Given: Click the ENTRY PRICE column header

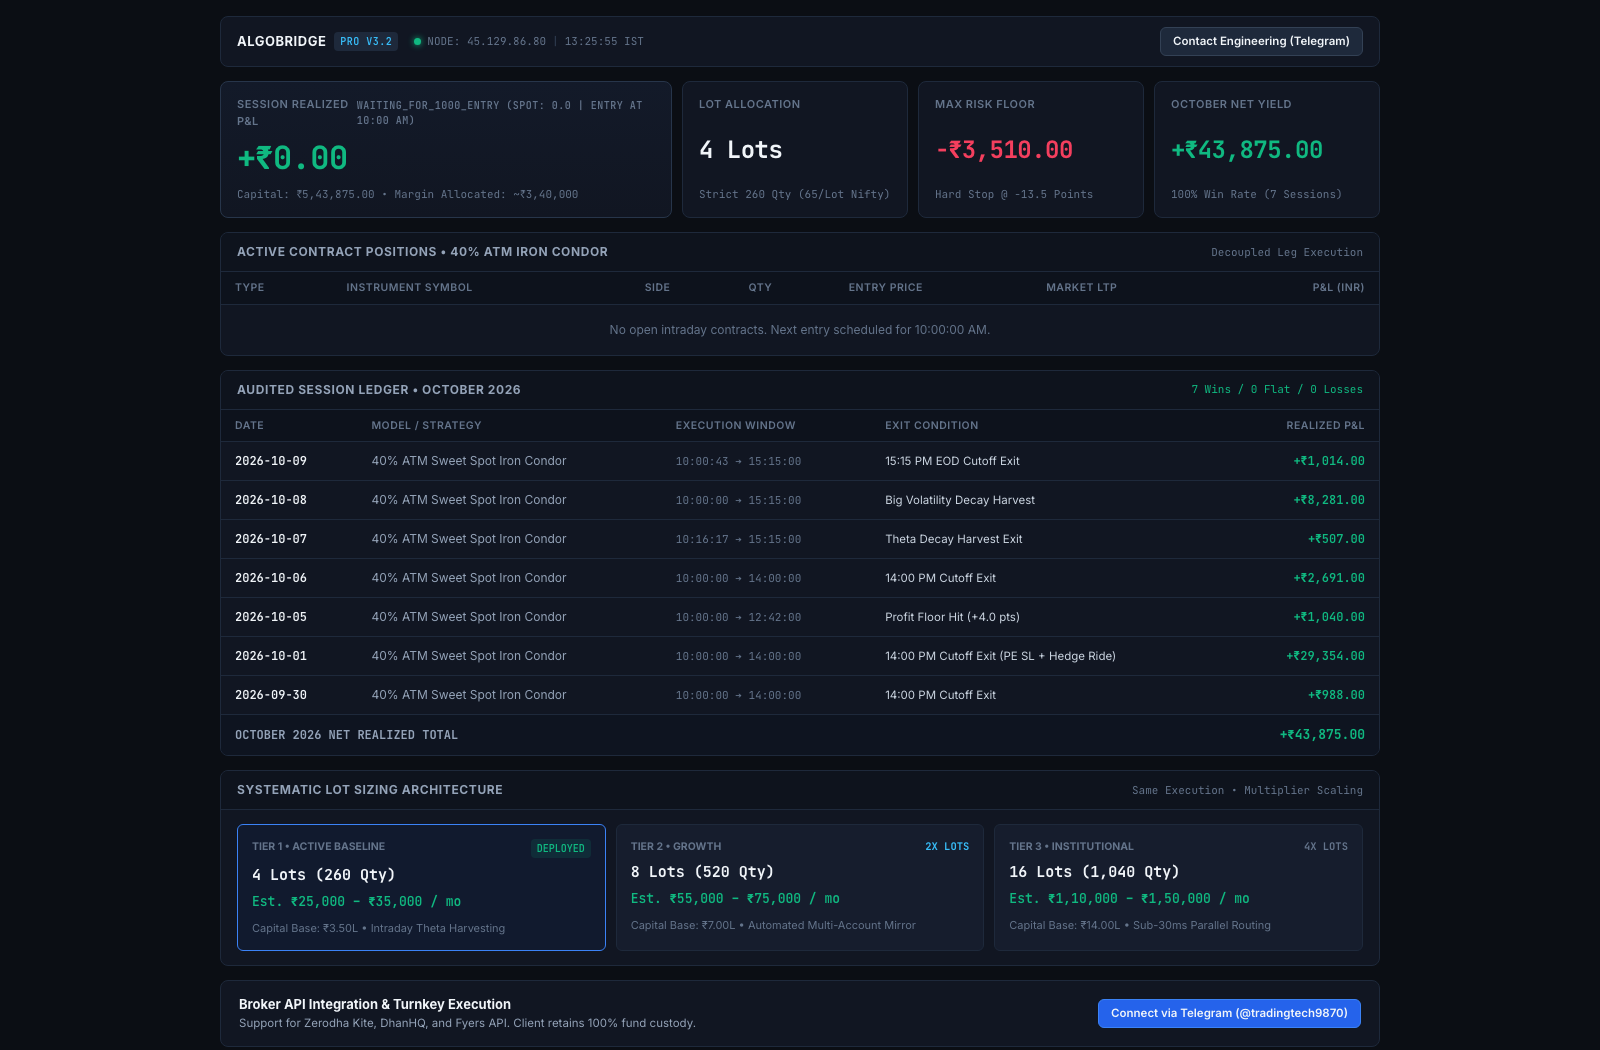Looking at the screenshot, I should coord(885,288).
